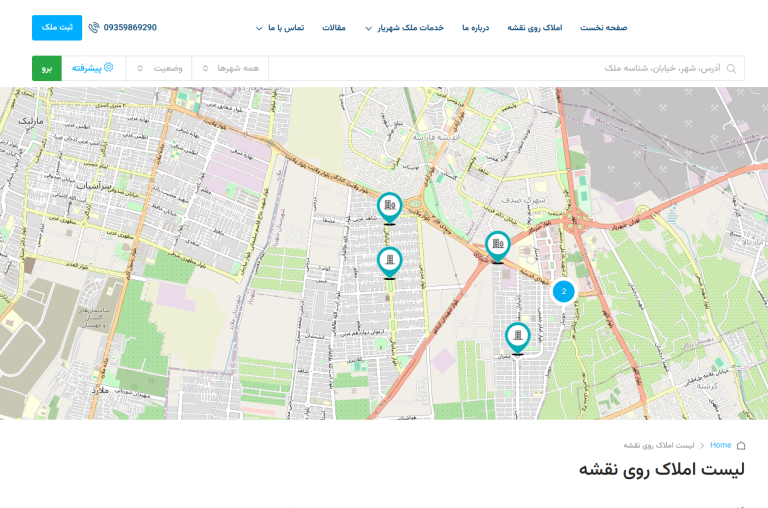768x508 pixels.
Task: Click the magnifier icon in the search field
Action: pyautogui.click(x=731, y=69)
